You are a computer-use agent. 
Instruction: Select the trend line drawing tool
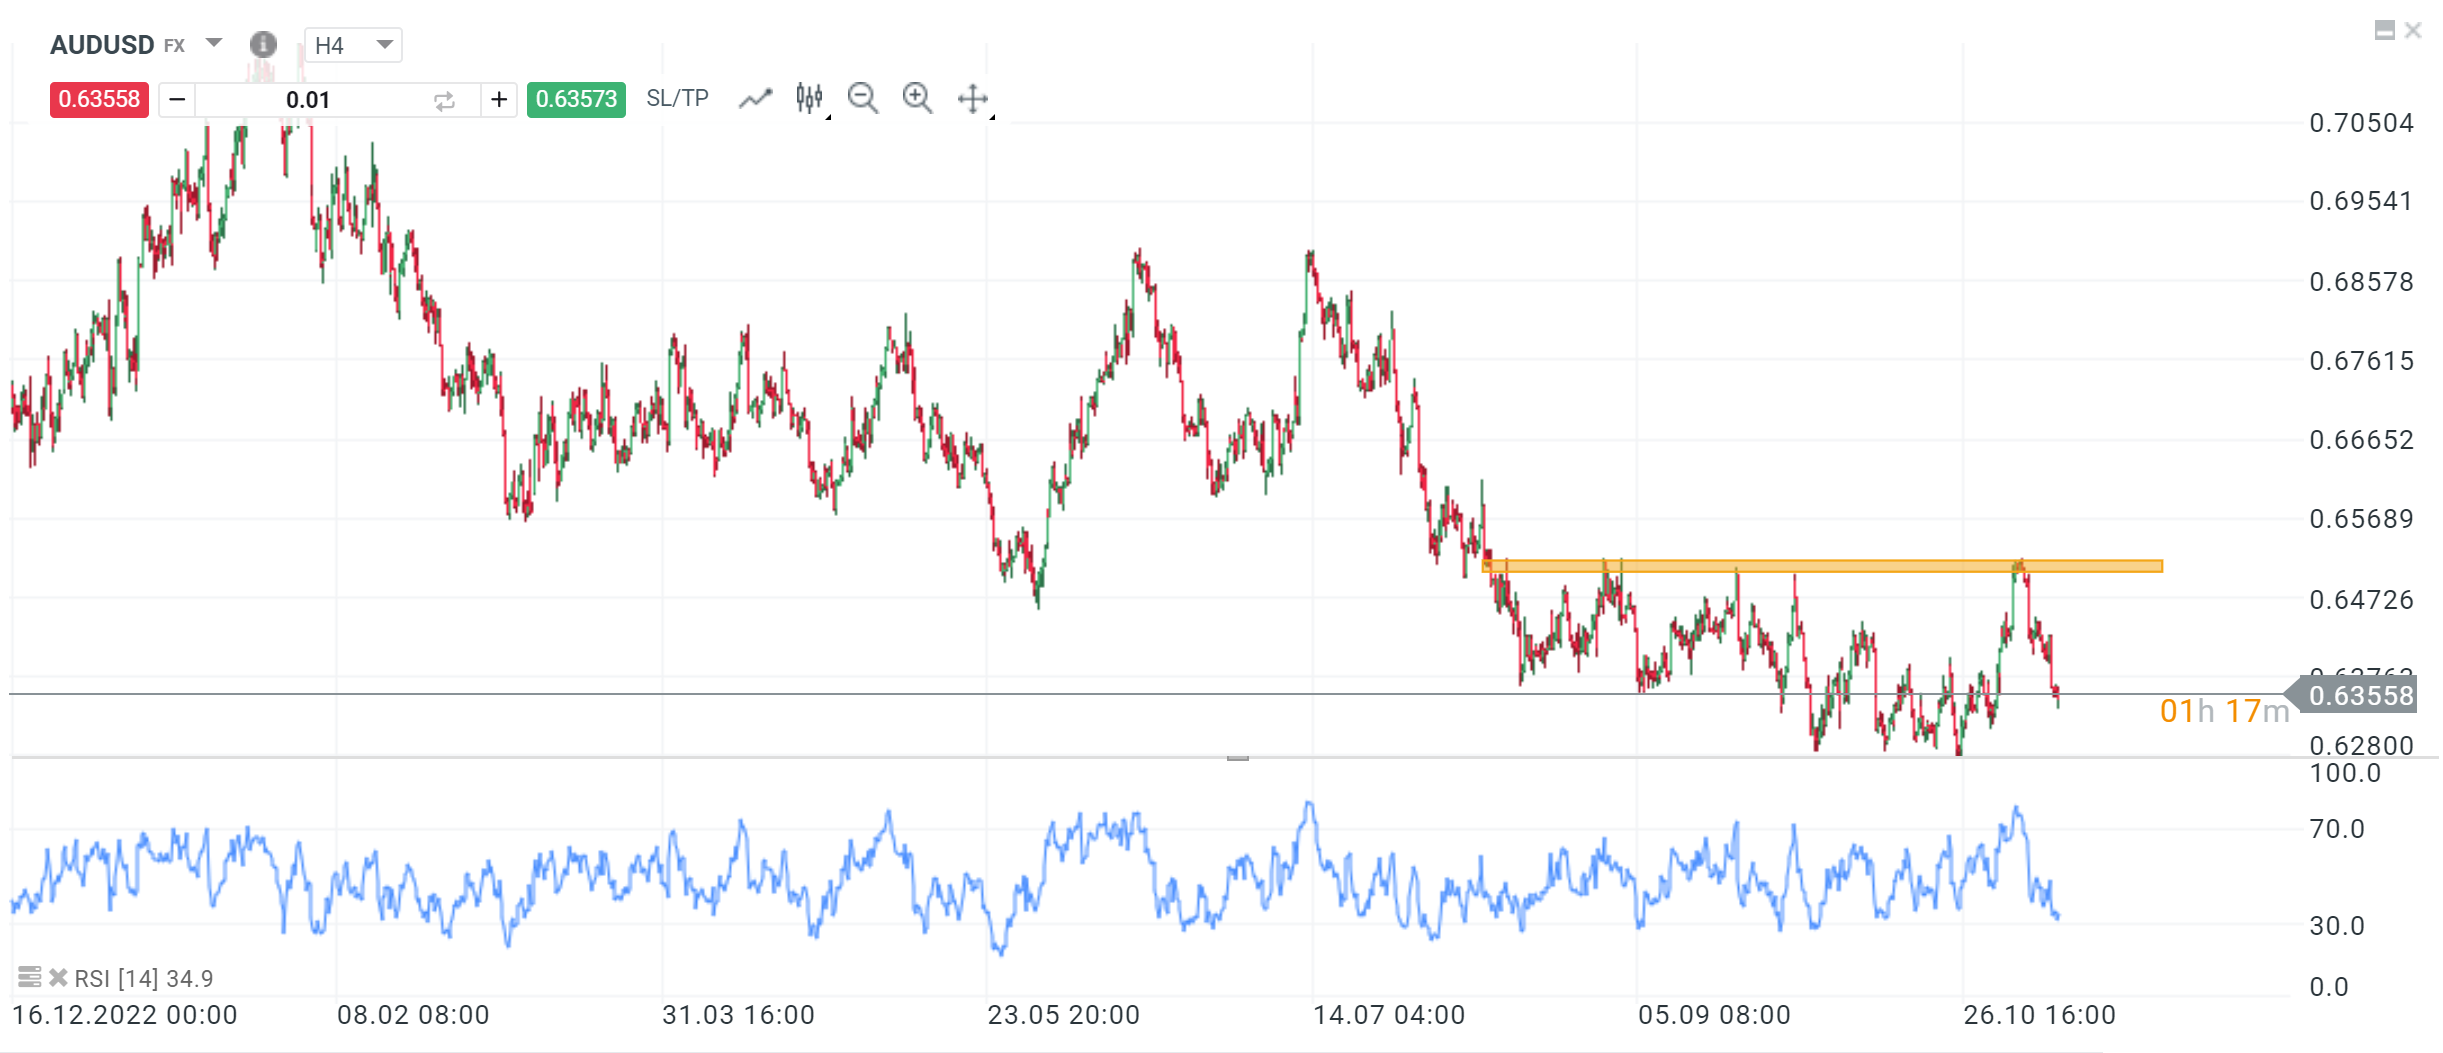[x=755, y=97]
